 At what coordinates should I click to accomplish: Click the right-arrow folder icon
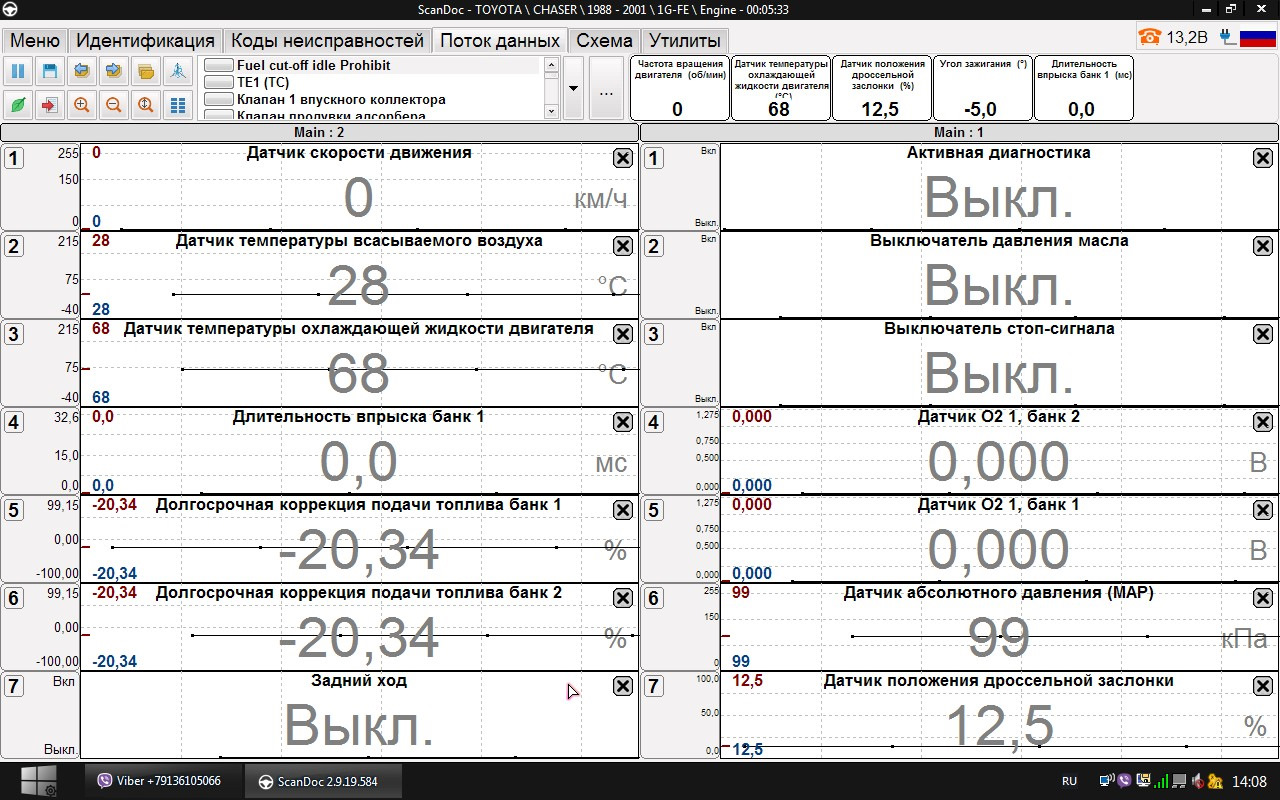pos(114,72)
